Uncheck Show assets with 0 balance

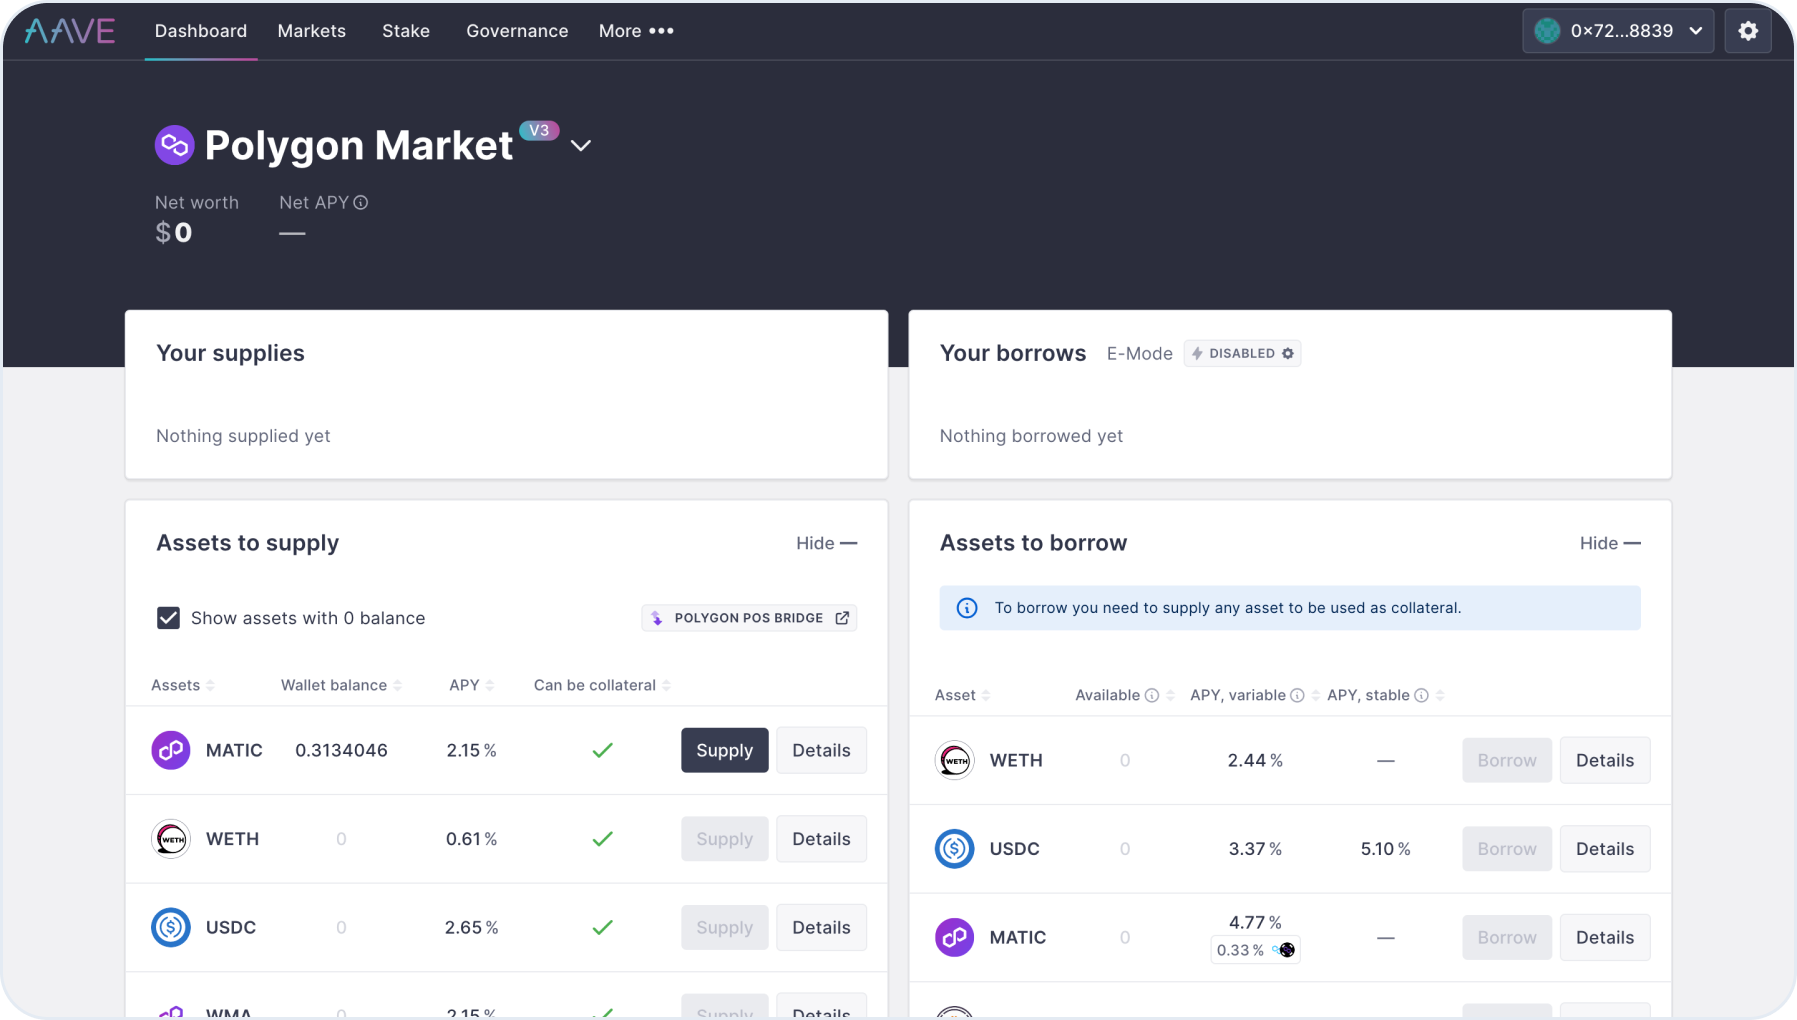[x=168, y=618]
